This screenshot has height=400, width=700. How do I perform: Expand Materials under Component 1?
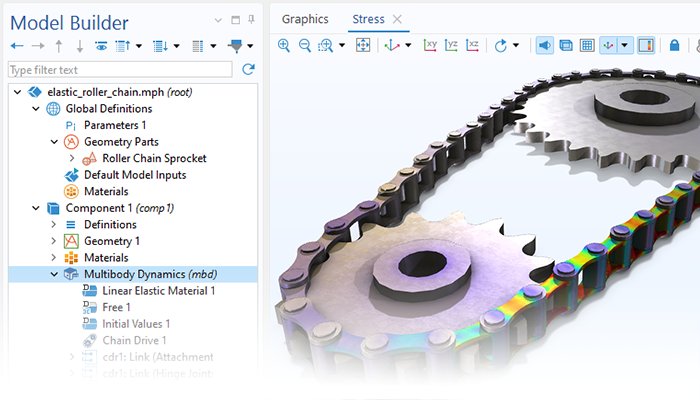coord(54,257)
